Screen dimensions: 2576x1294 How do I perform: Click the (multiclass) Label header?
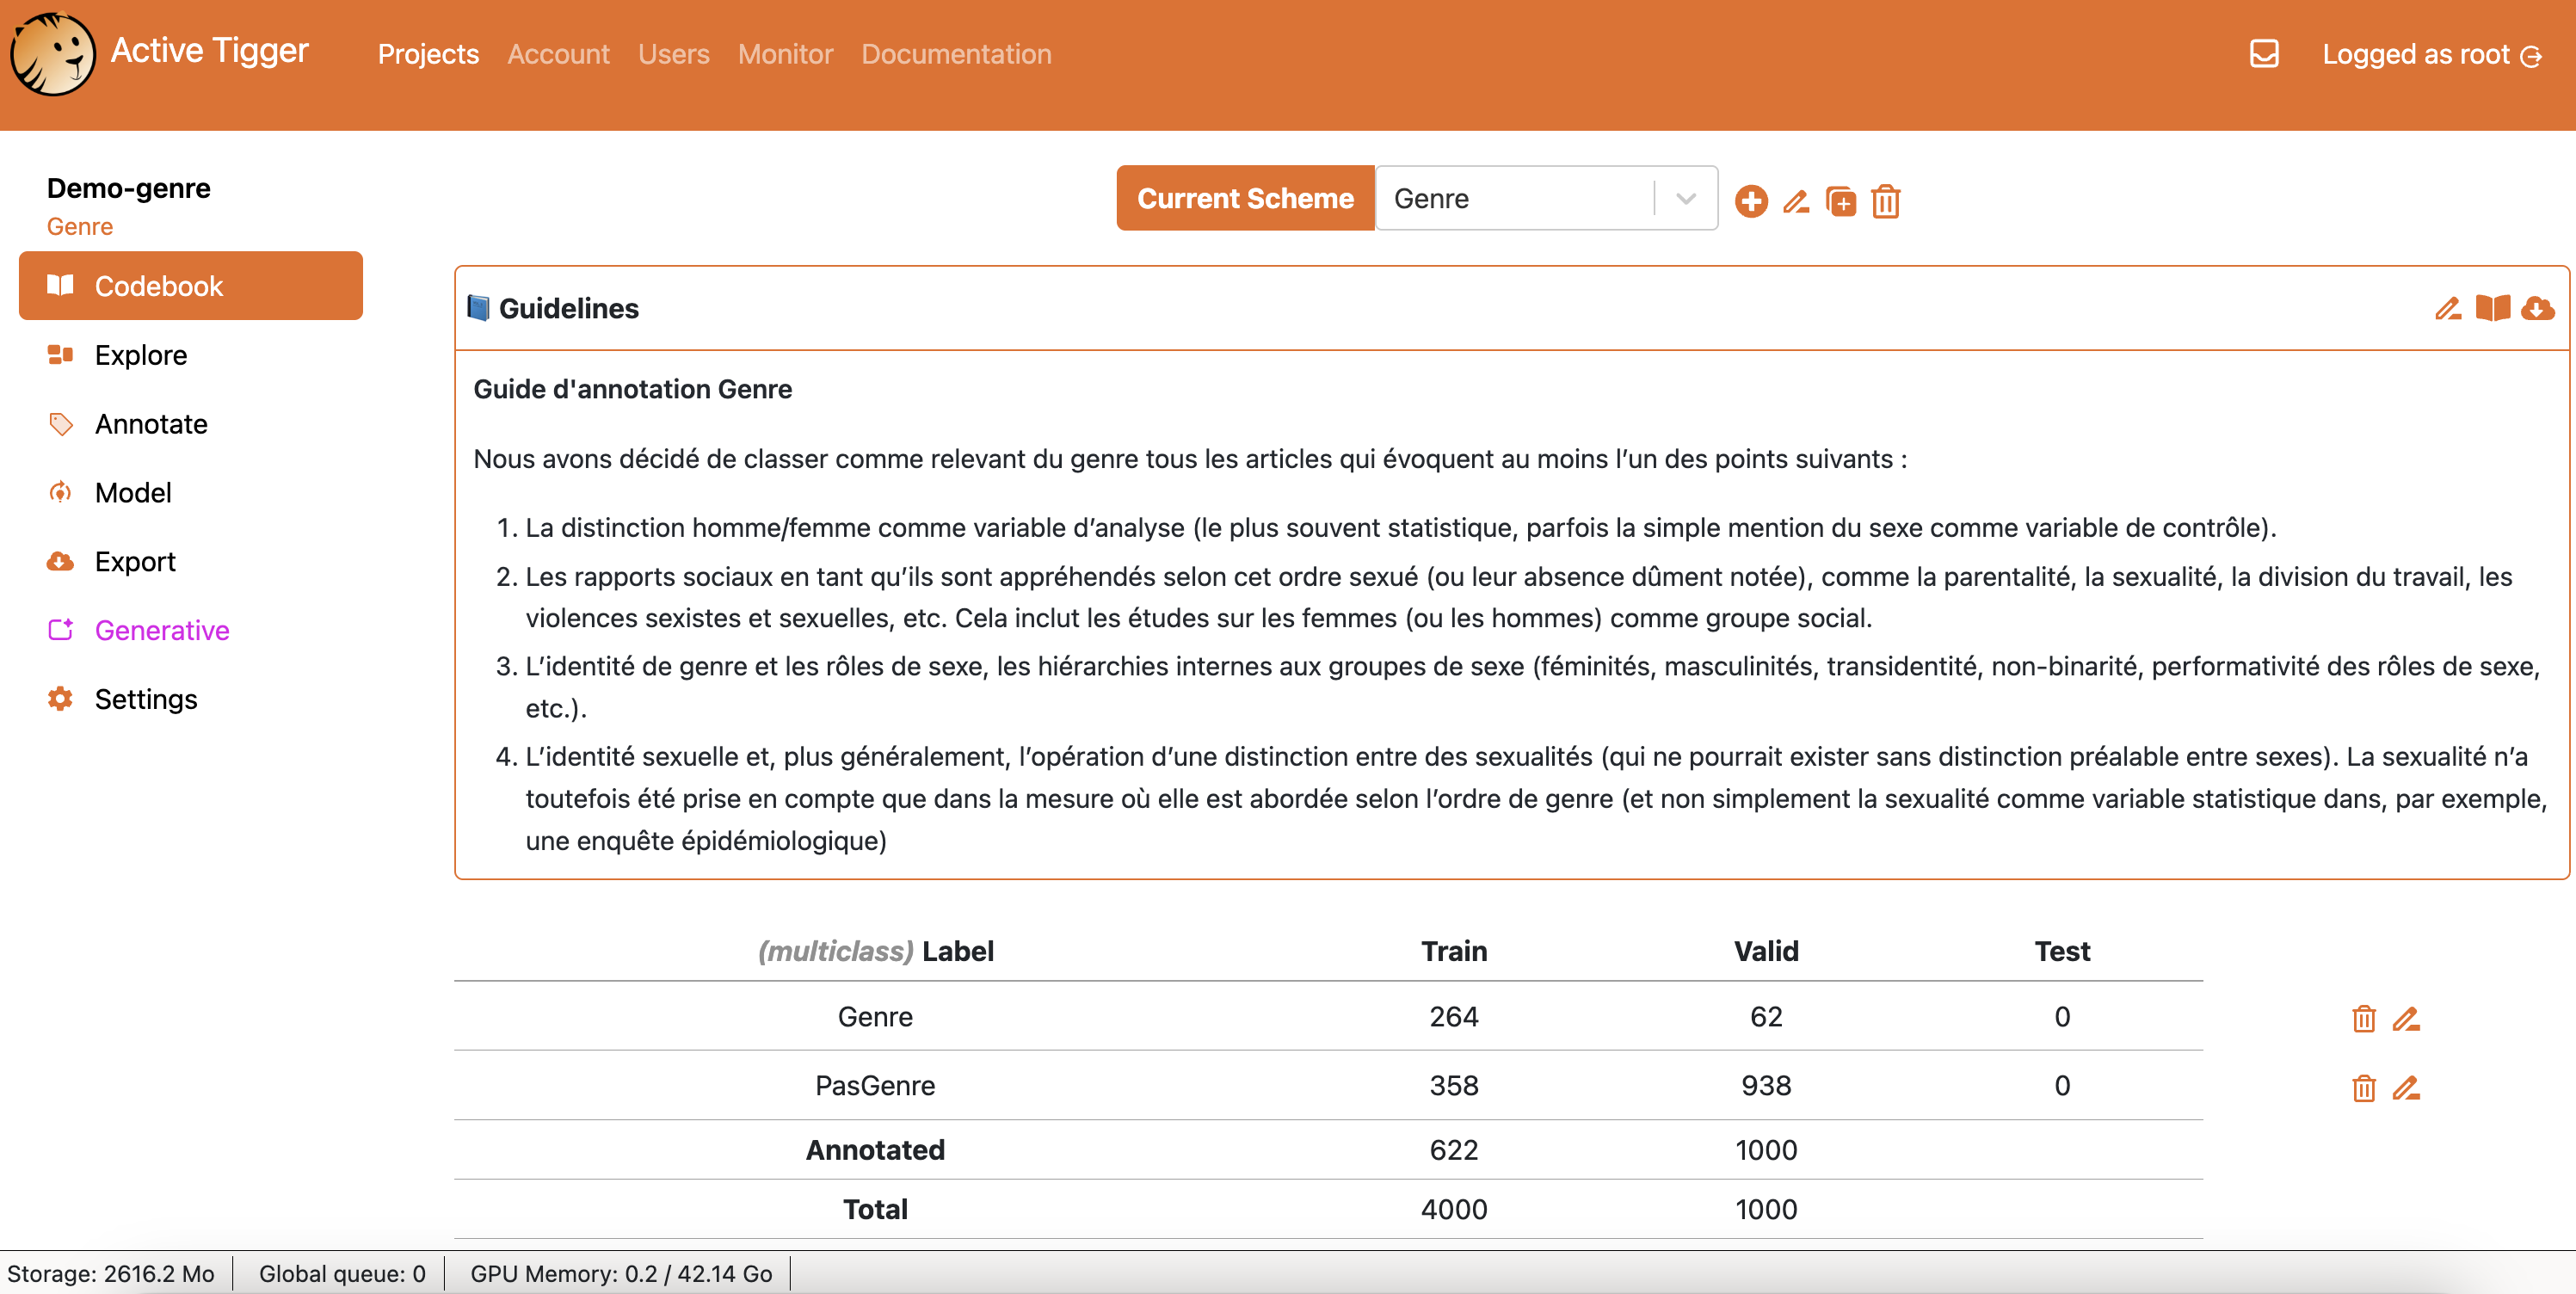(875, 951)
